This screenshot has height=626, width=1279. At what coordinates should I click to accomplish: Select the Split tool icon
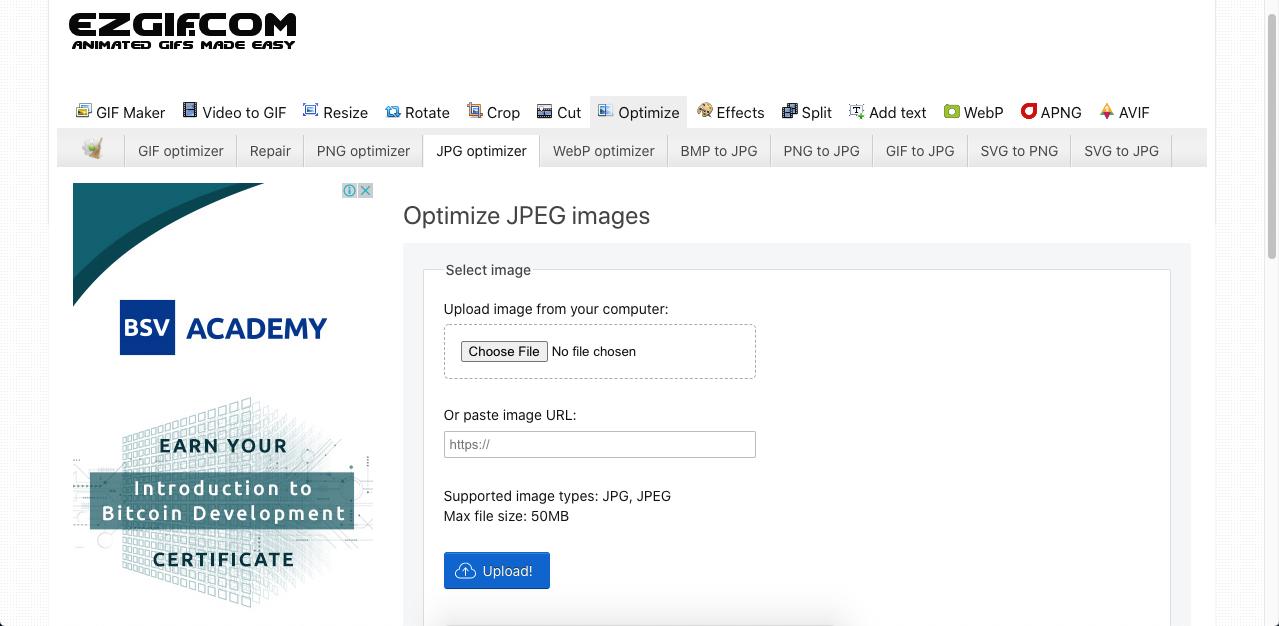point(790,111)
